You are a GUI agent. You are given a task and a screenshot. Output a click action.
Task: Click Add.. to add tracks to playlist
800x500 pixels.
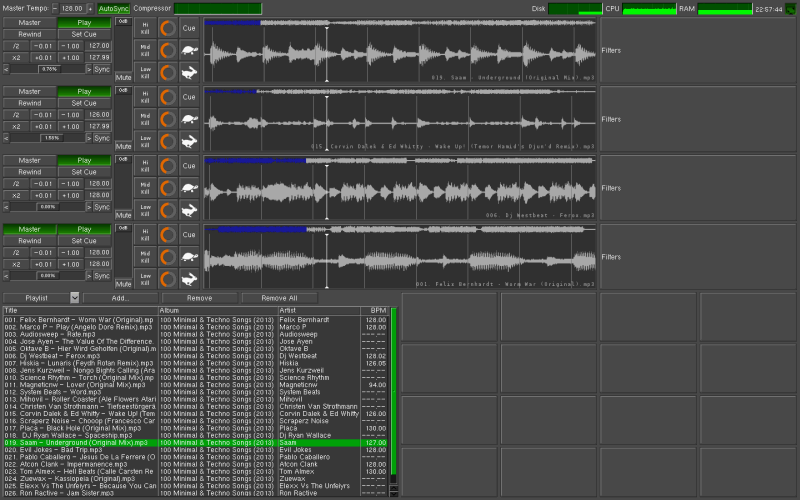click(120, 298)
